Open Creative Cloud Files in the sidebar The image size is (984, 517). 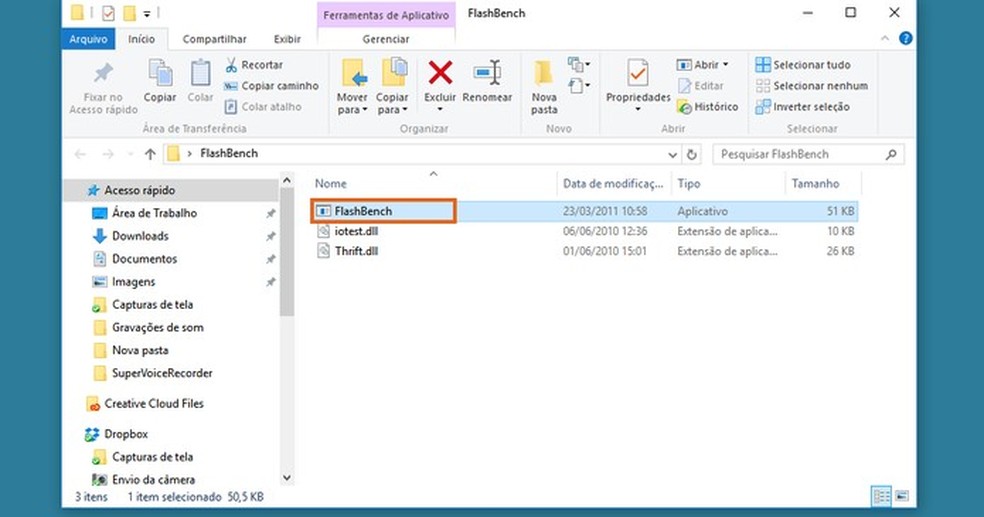click(x=154, y=403)
